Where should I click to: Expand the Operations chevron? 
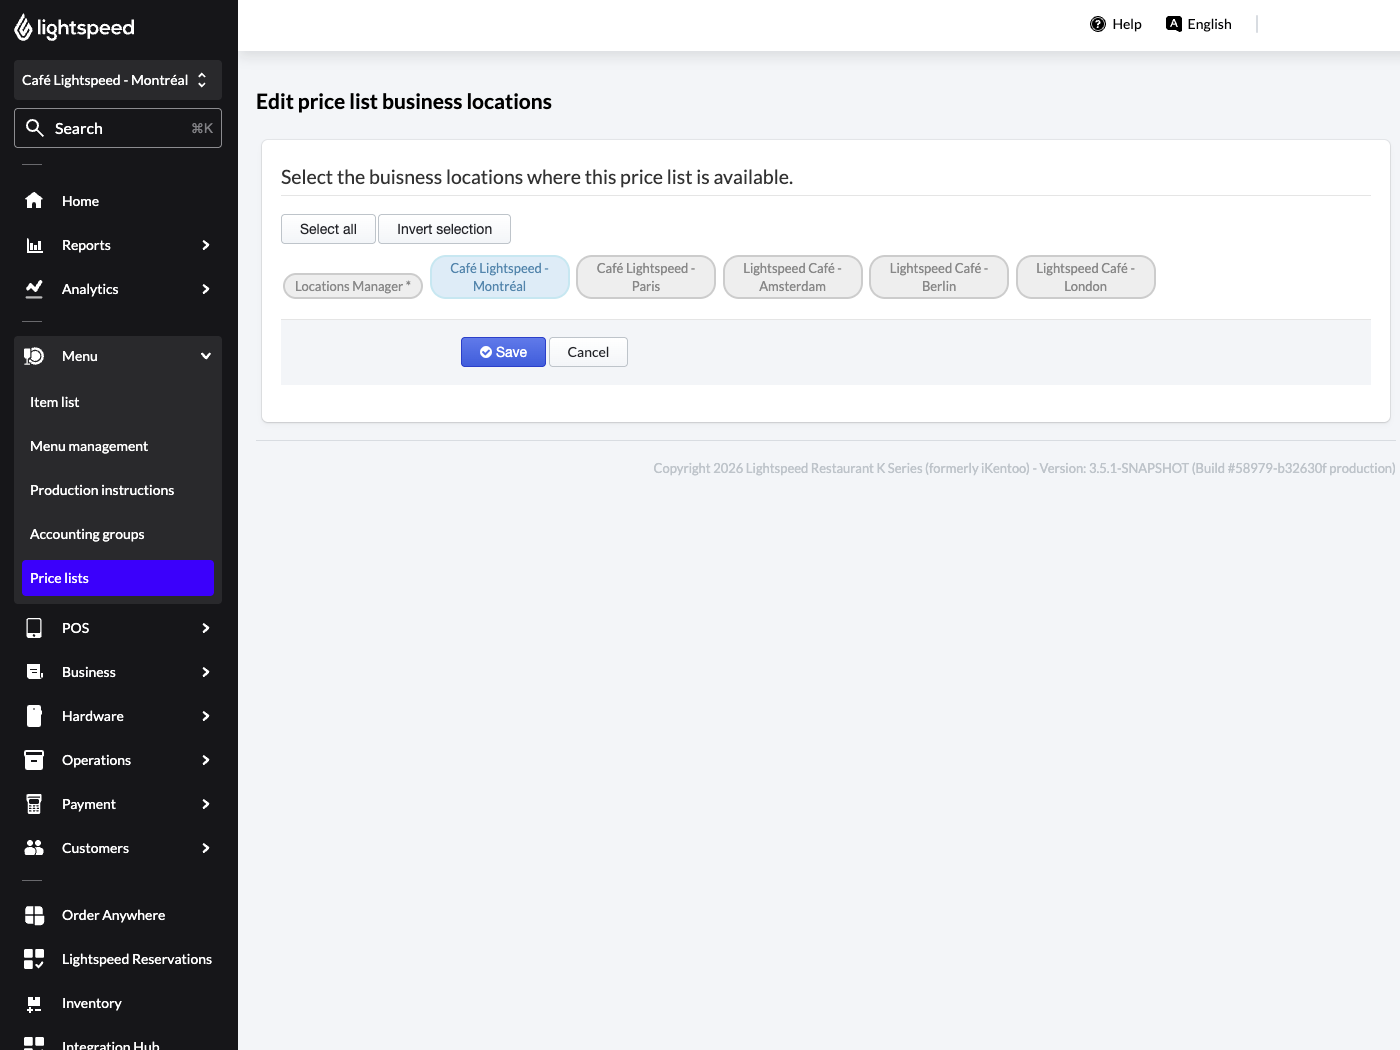pyautogui.click(x=206, y=760)
